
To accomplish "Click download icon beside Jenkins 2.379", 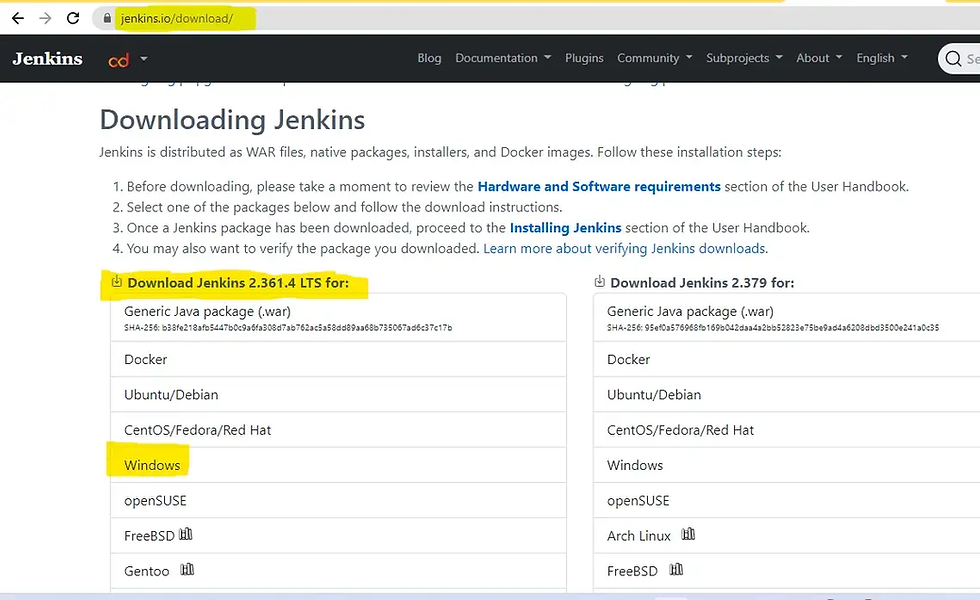I will point(599,281).
